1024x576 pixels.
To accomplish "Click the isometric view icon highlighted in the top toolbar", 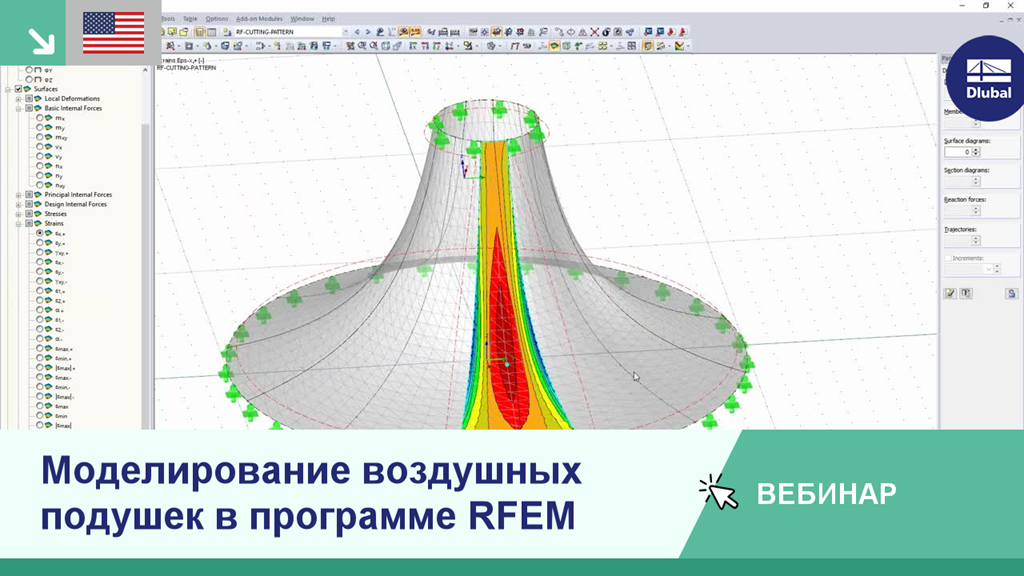I will (497, 31).
